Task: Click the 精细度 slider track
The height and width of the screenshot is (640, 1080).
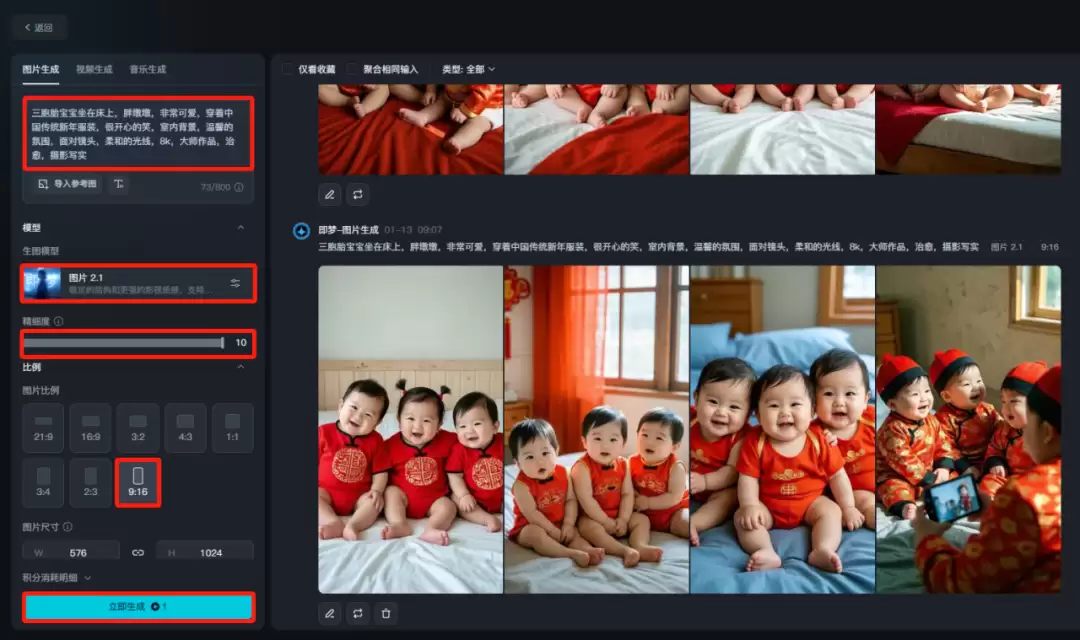Action: [122, 343]
